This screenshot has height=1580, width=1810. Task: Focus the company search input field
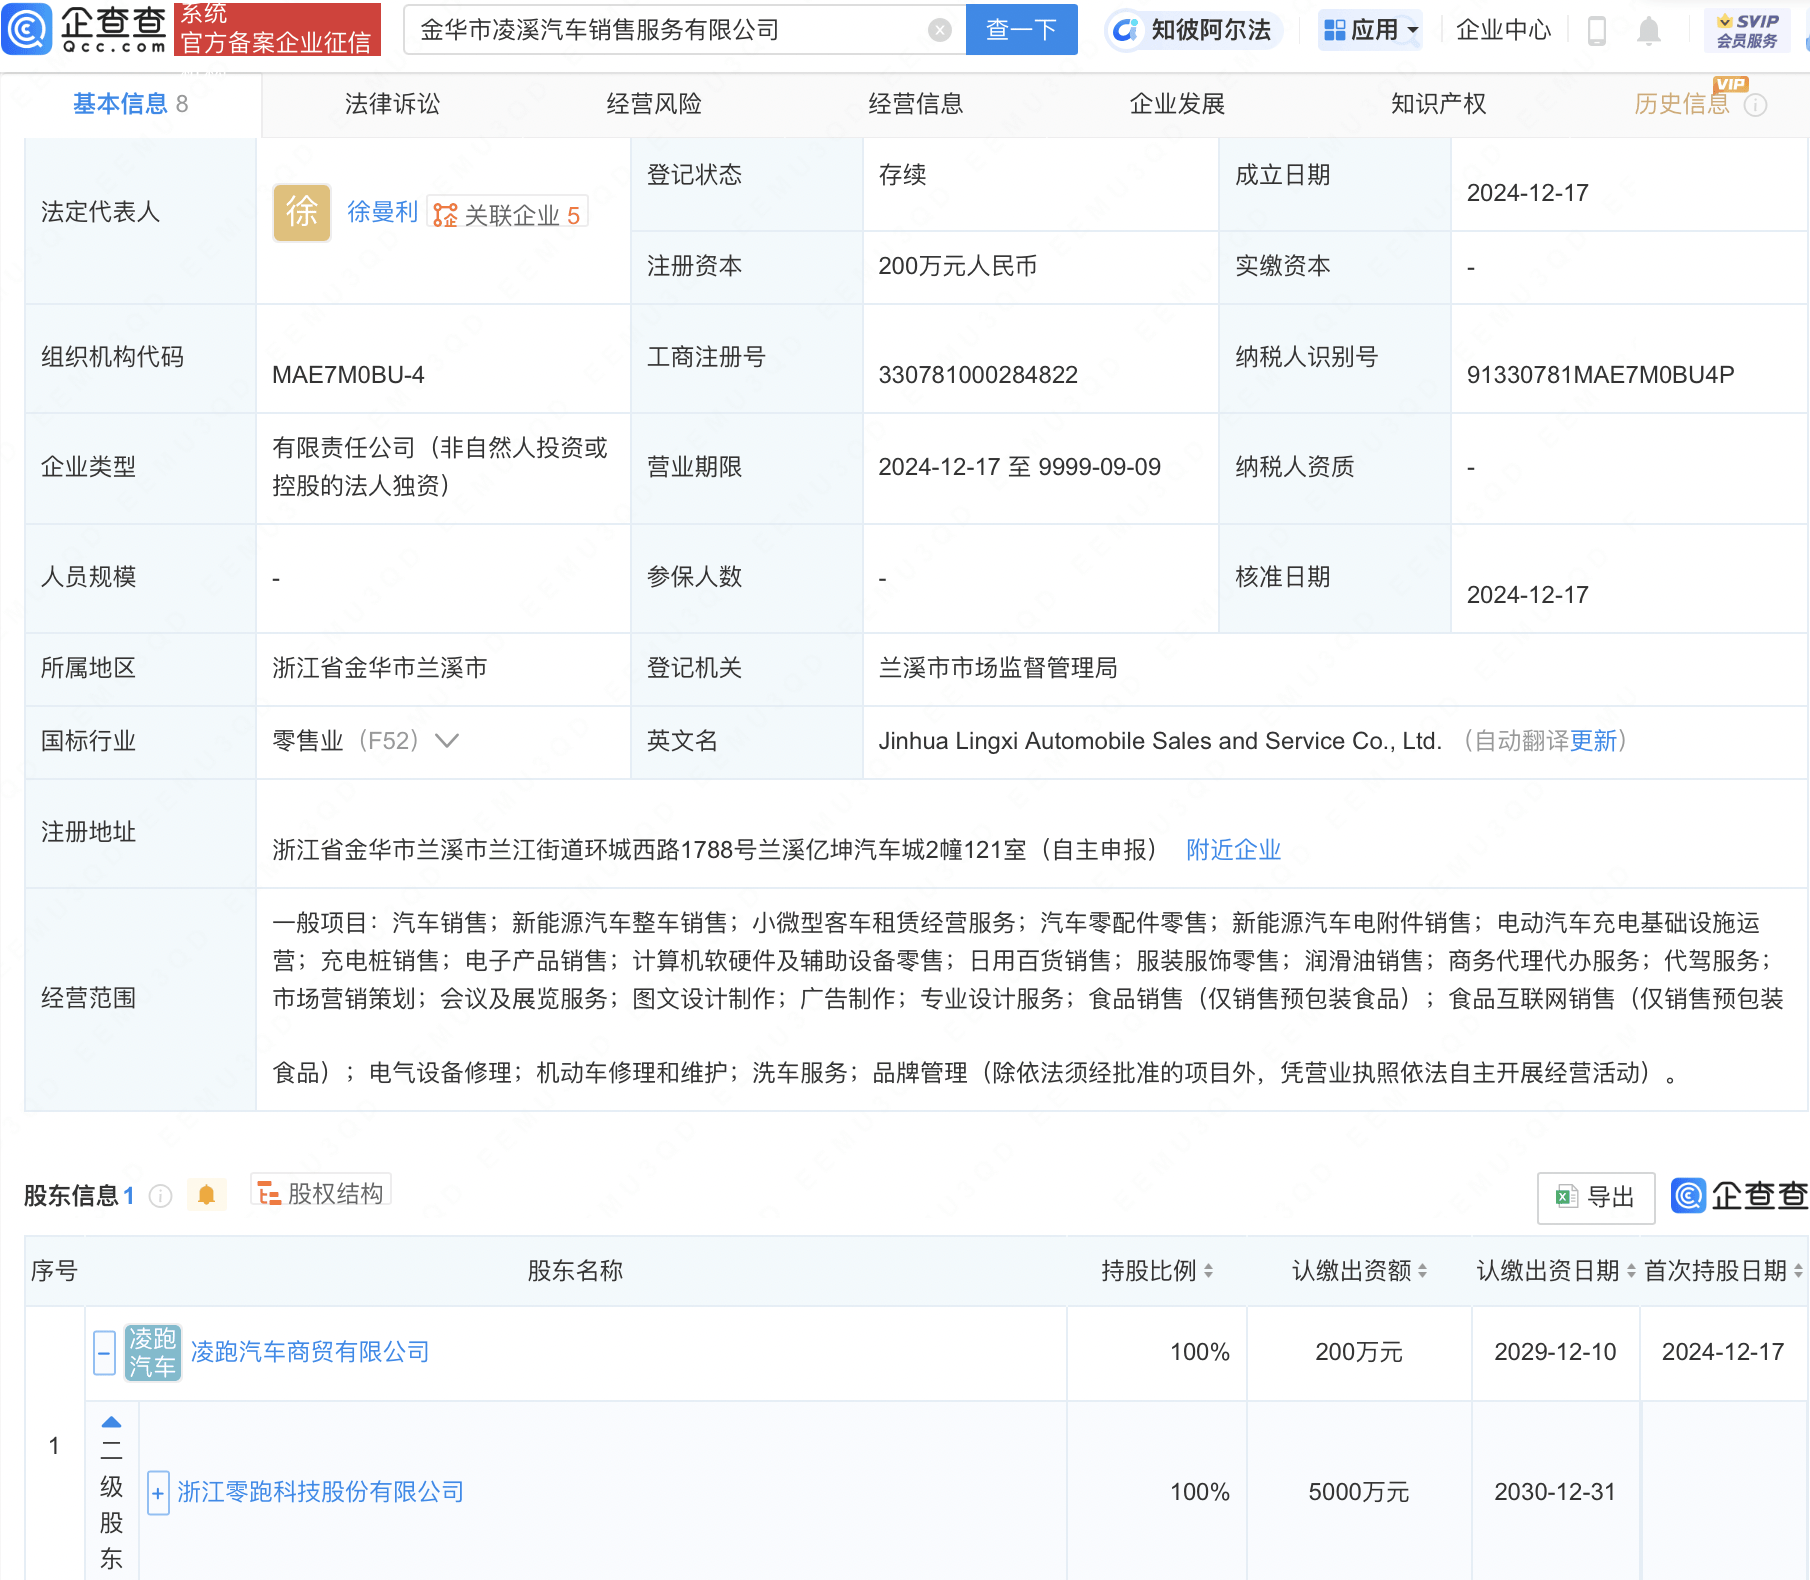point(670,30)
